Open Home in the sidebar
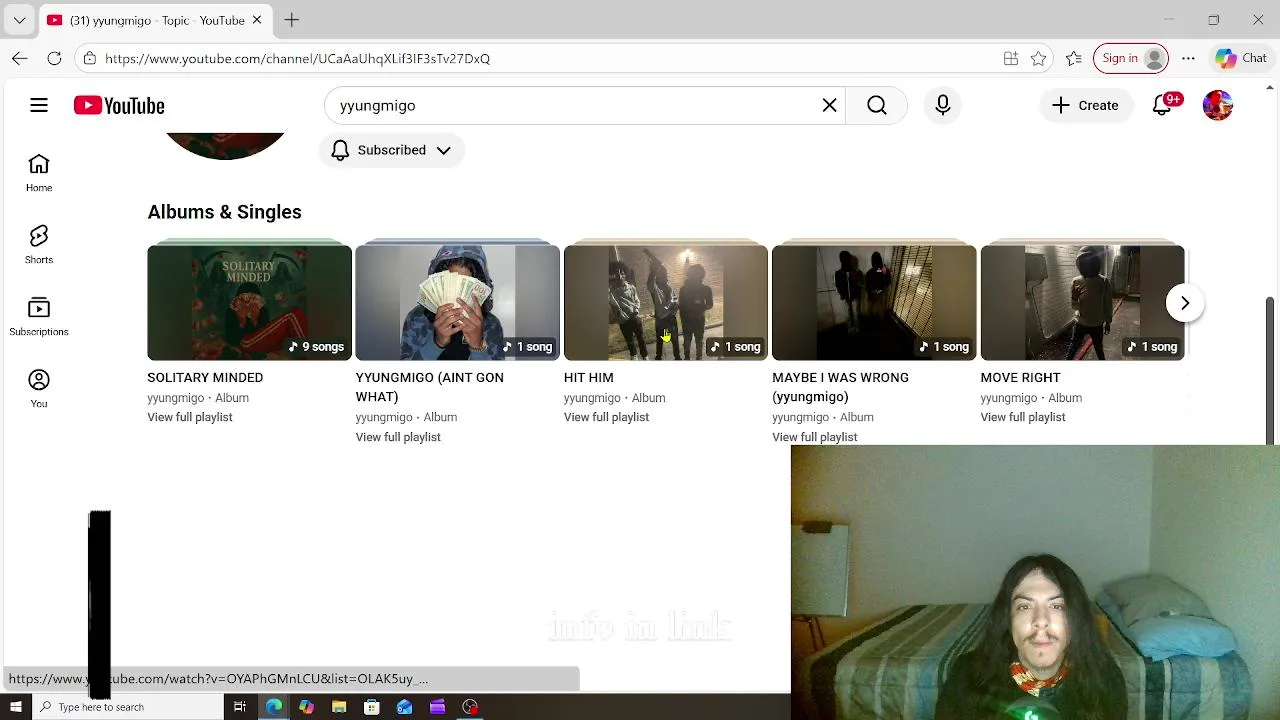The height and width of the screenshot is (720, 1280). [x=39, y=173]
